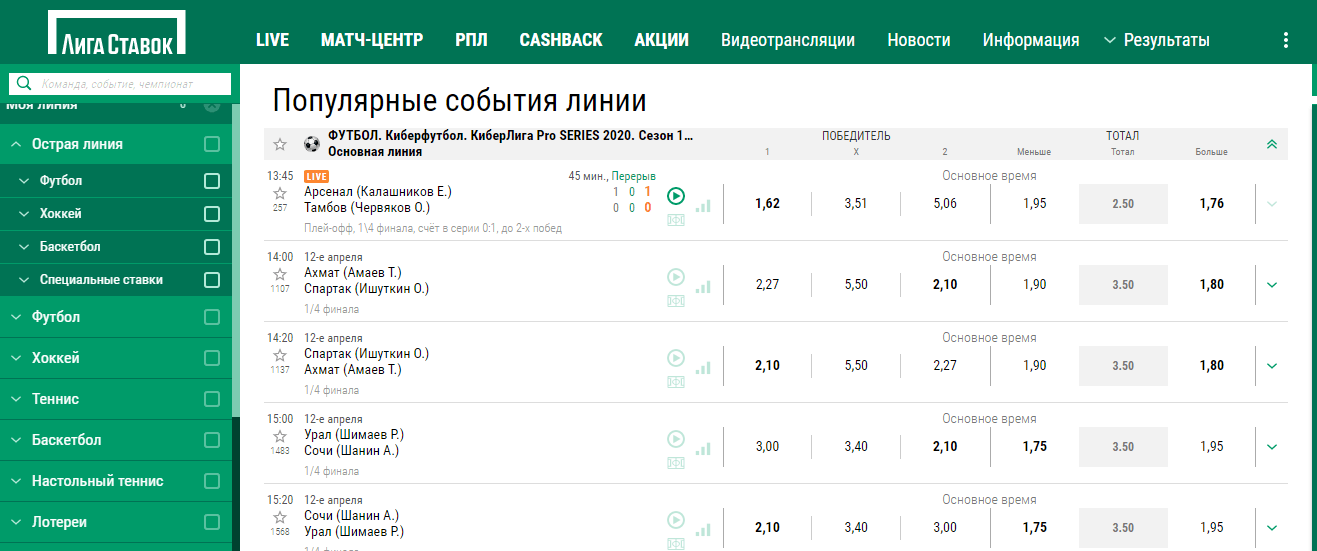Open the Новости link
This screenshot has width=1317, height=551.
tap(919, 40)
